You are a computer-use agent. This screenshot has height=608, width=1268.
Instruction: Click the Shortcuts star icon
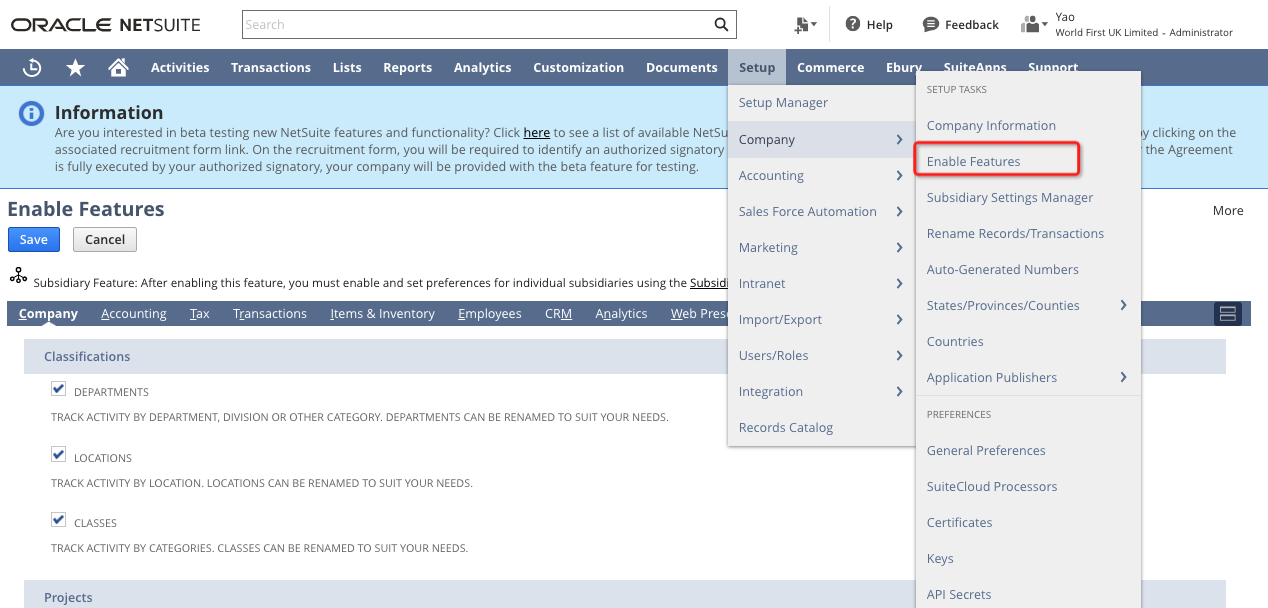(75, 67)
